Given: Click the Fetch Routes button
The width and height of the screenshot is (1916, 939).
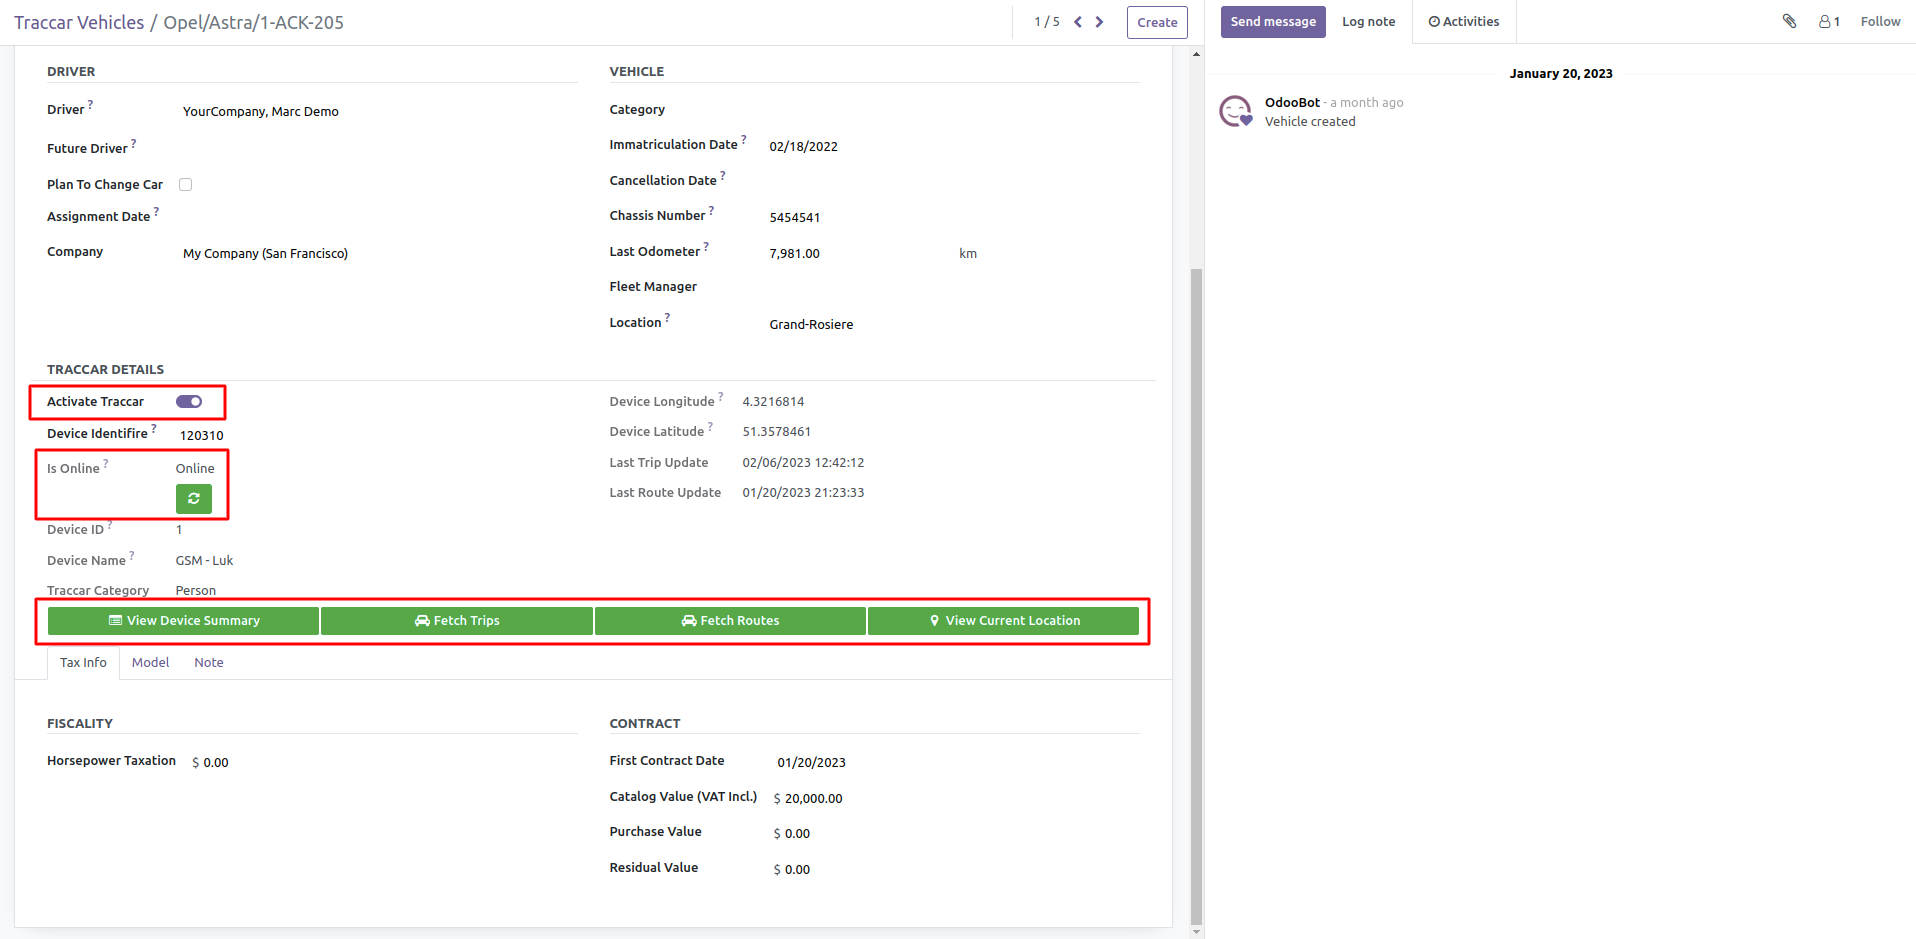Looking at the screenshot, I should click(730, 621).
